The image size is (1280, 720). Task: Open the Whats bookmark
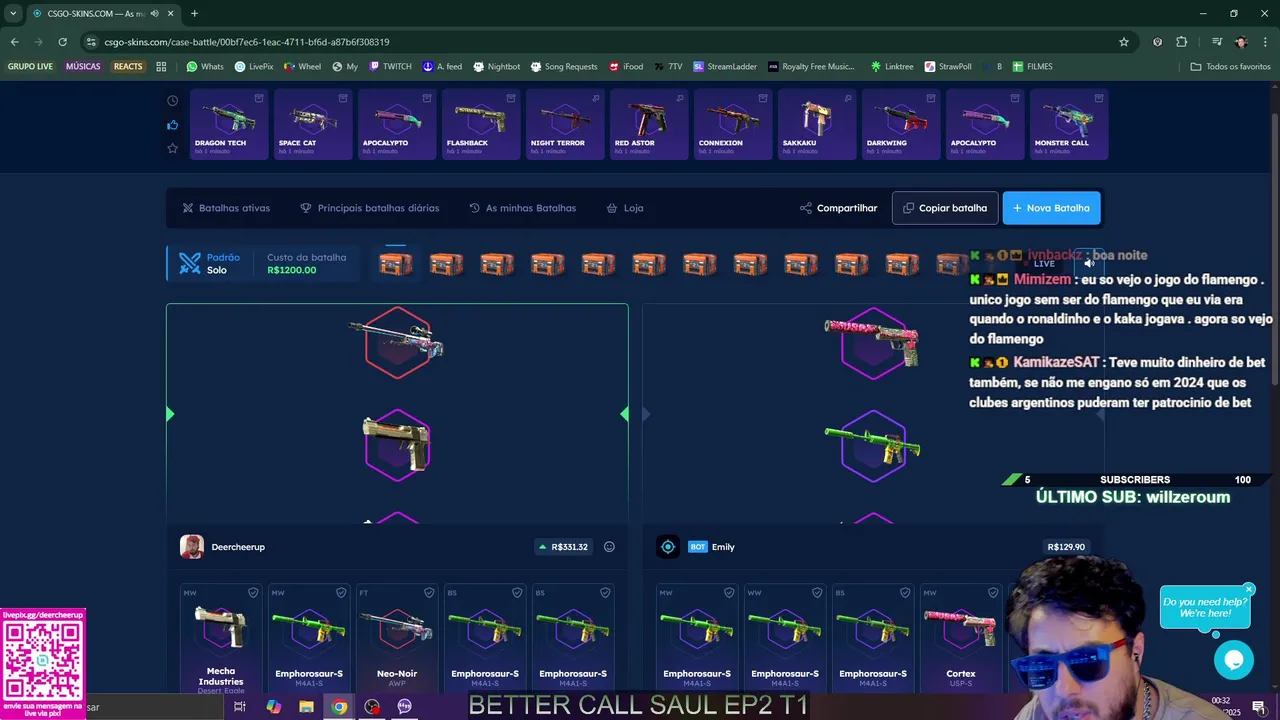(205, 67)
